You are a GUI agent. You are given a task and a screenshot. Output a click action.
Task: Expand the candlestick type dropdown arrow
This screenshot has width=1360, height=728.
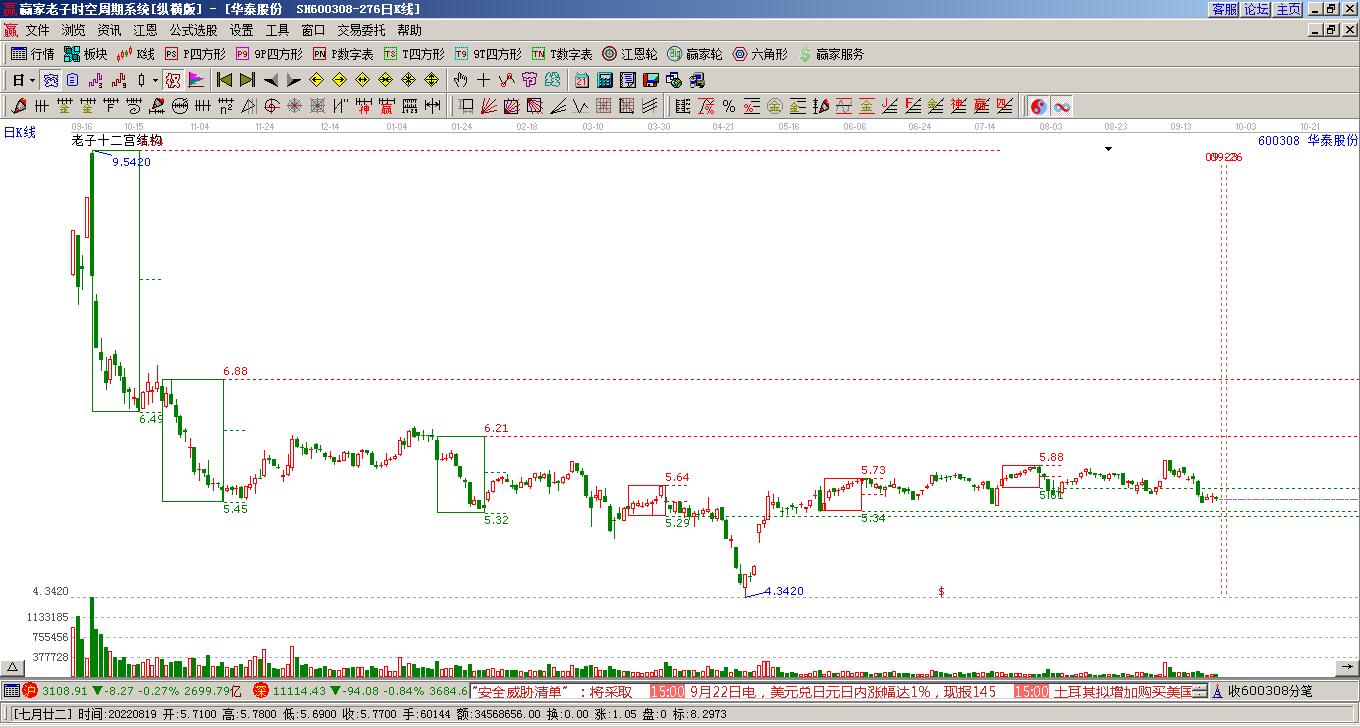[154, 80]
